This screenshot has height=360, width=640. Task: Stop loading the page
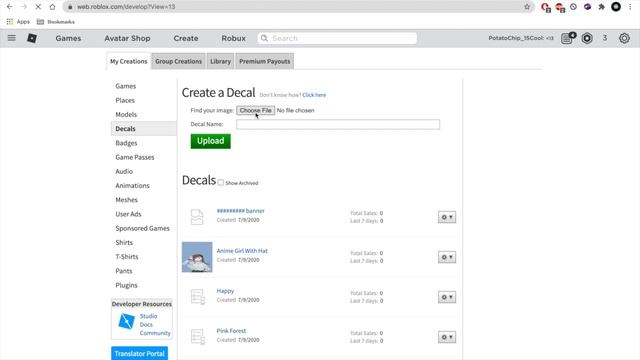click(x=38, y=7)
